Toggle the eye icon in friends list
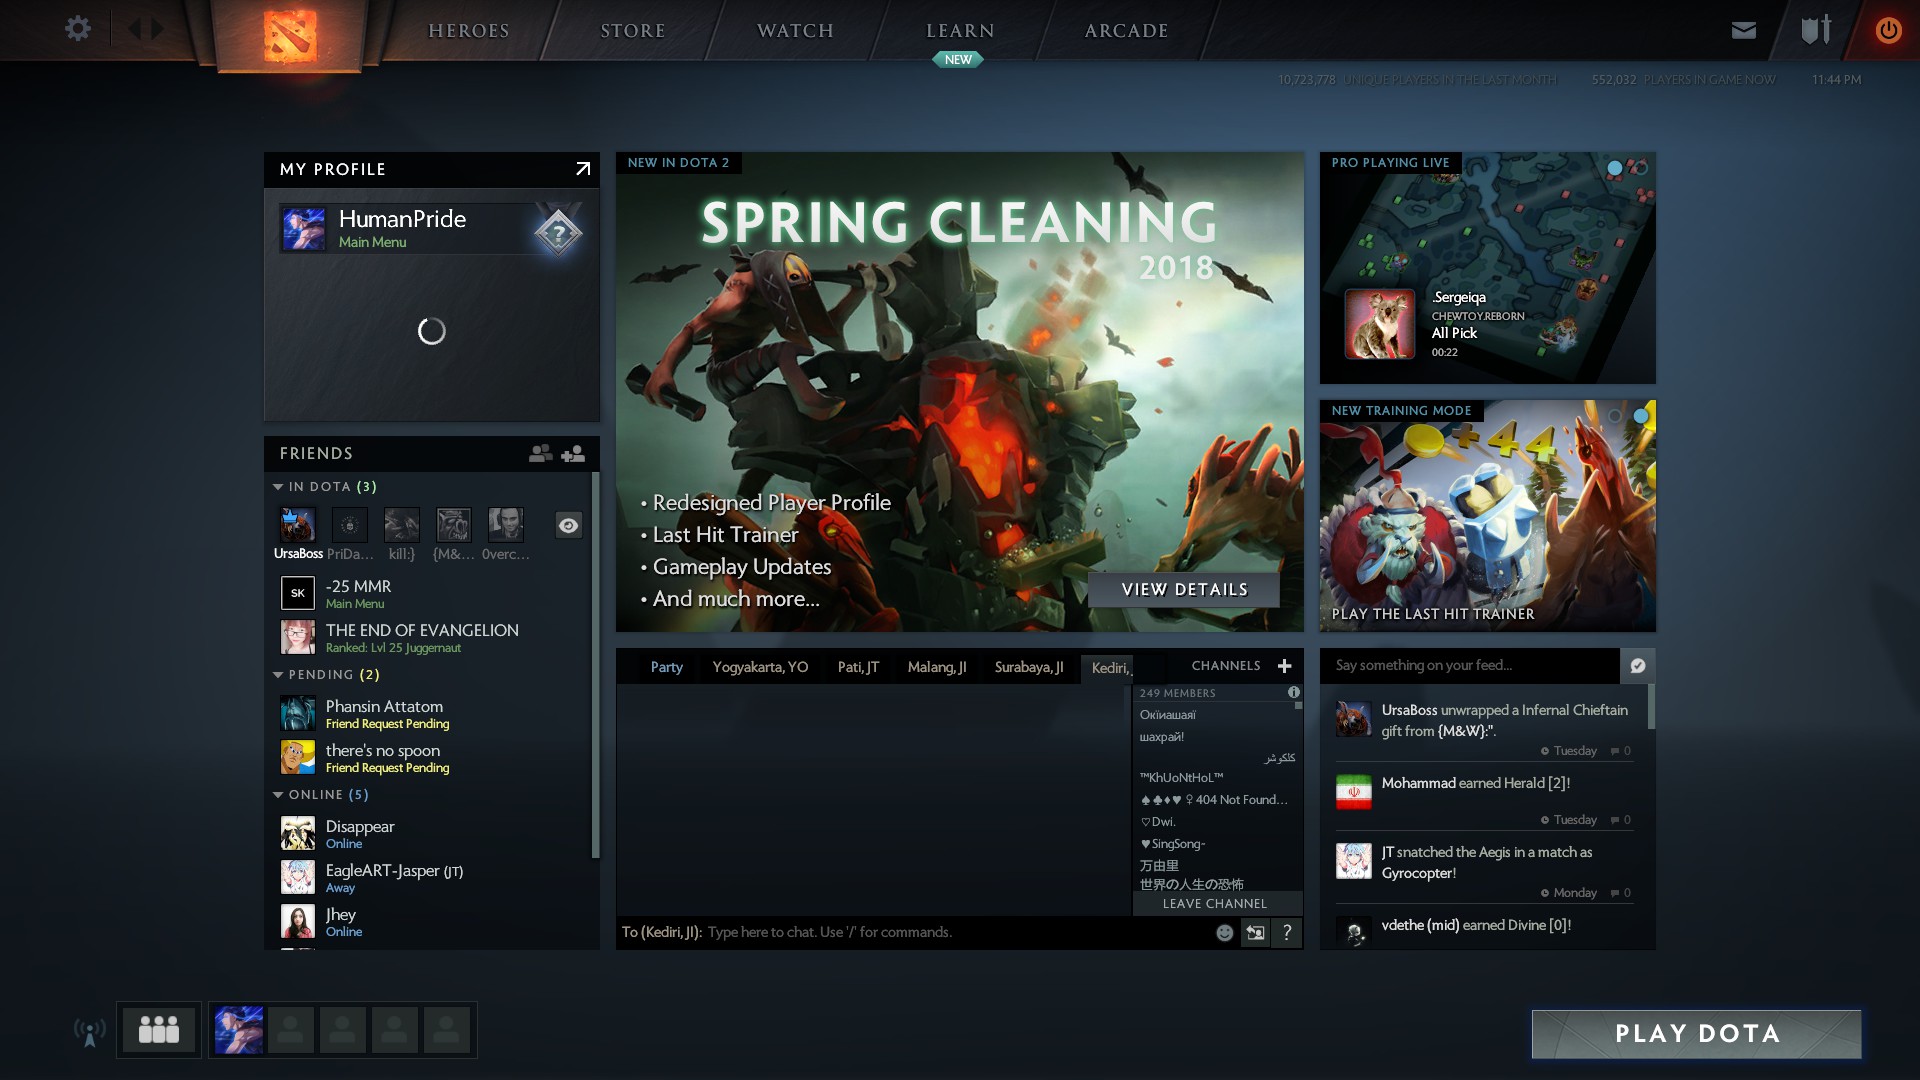 tap(568, 526)
